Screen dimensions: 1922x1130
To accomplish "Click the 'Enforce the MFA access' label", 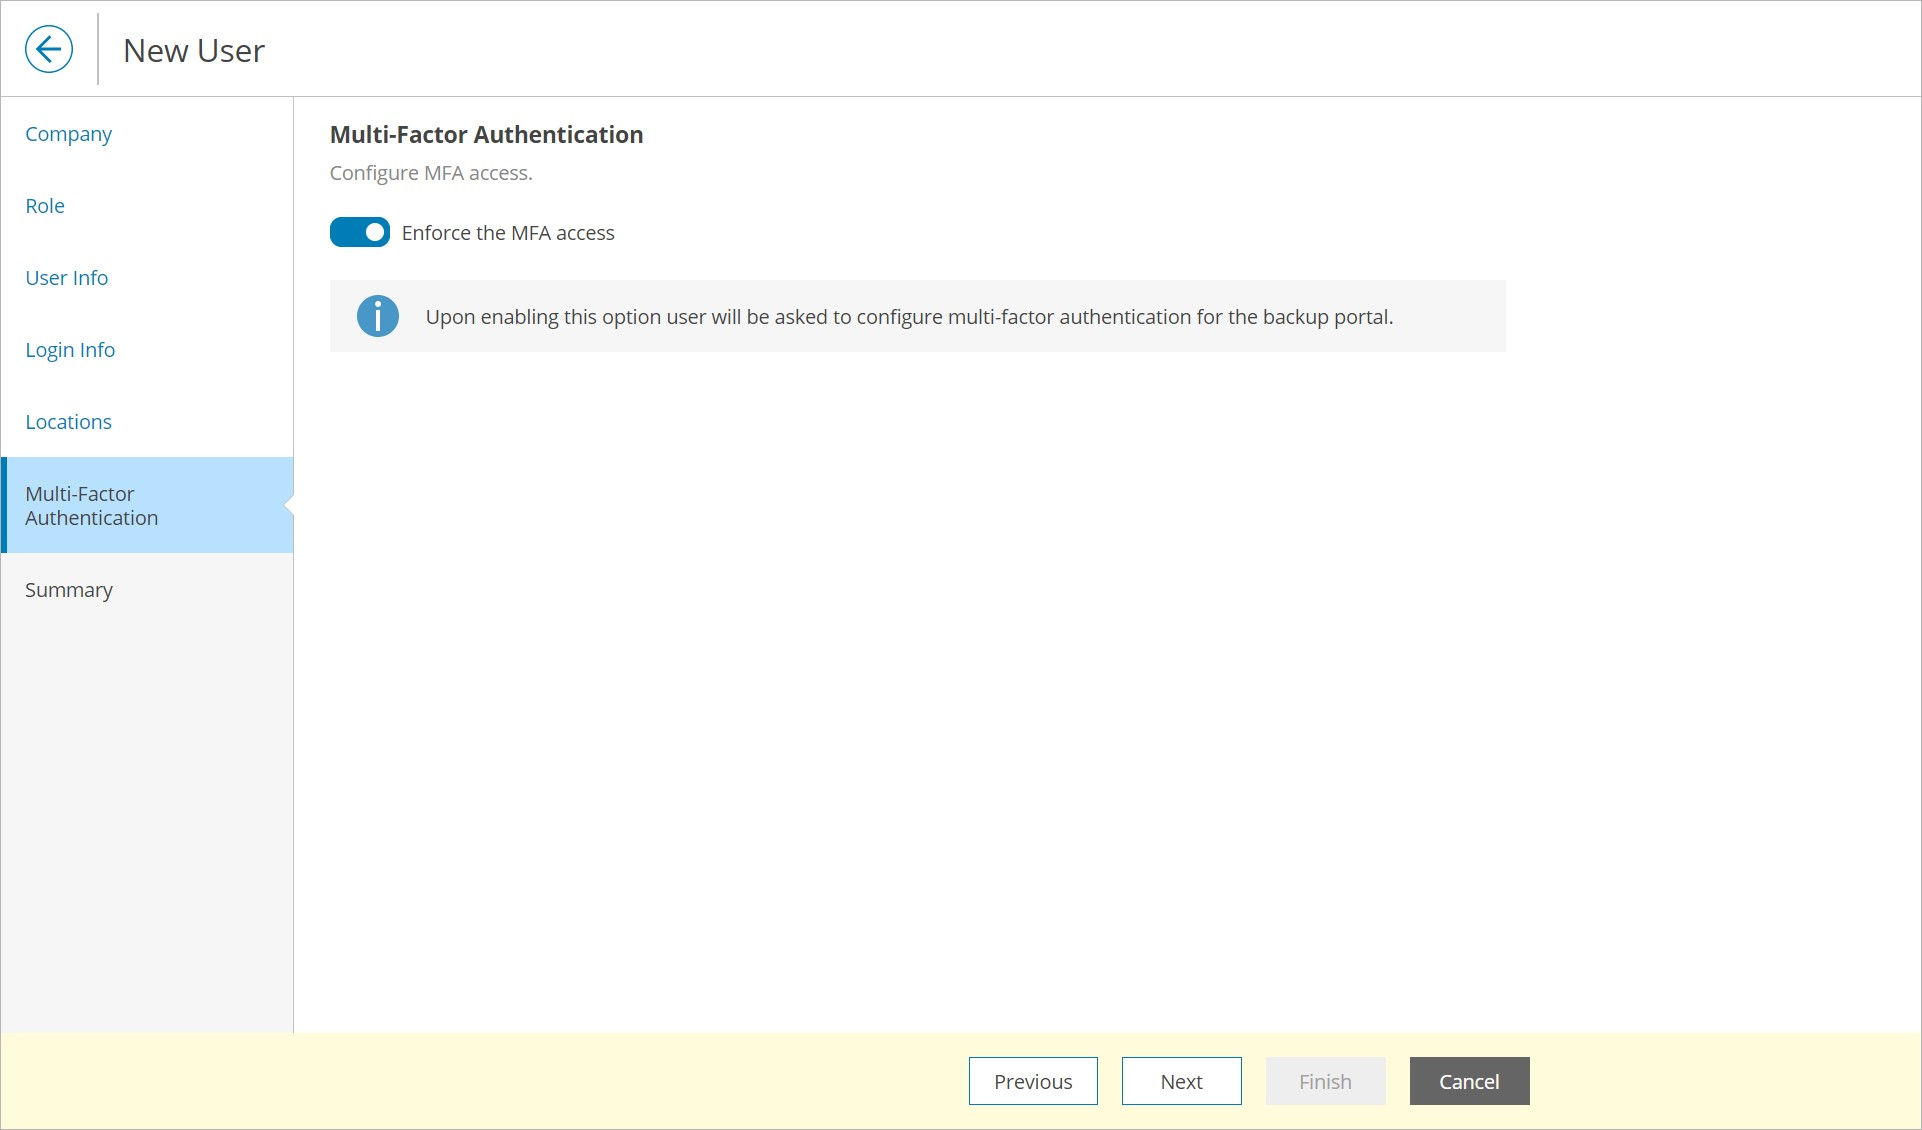I will click(508, 233).
